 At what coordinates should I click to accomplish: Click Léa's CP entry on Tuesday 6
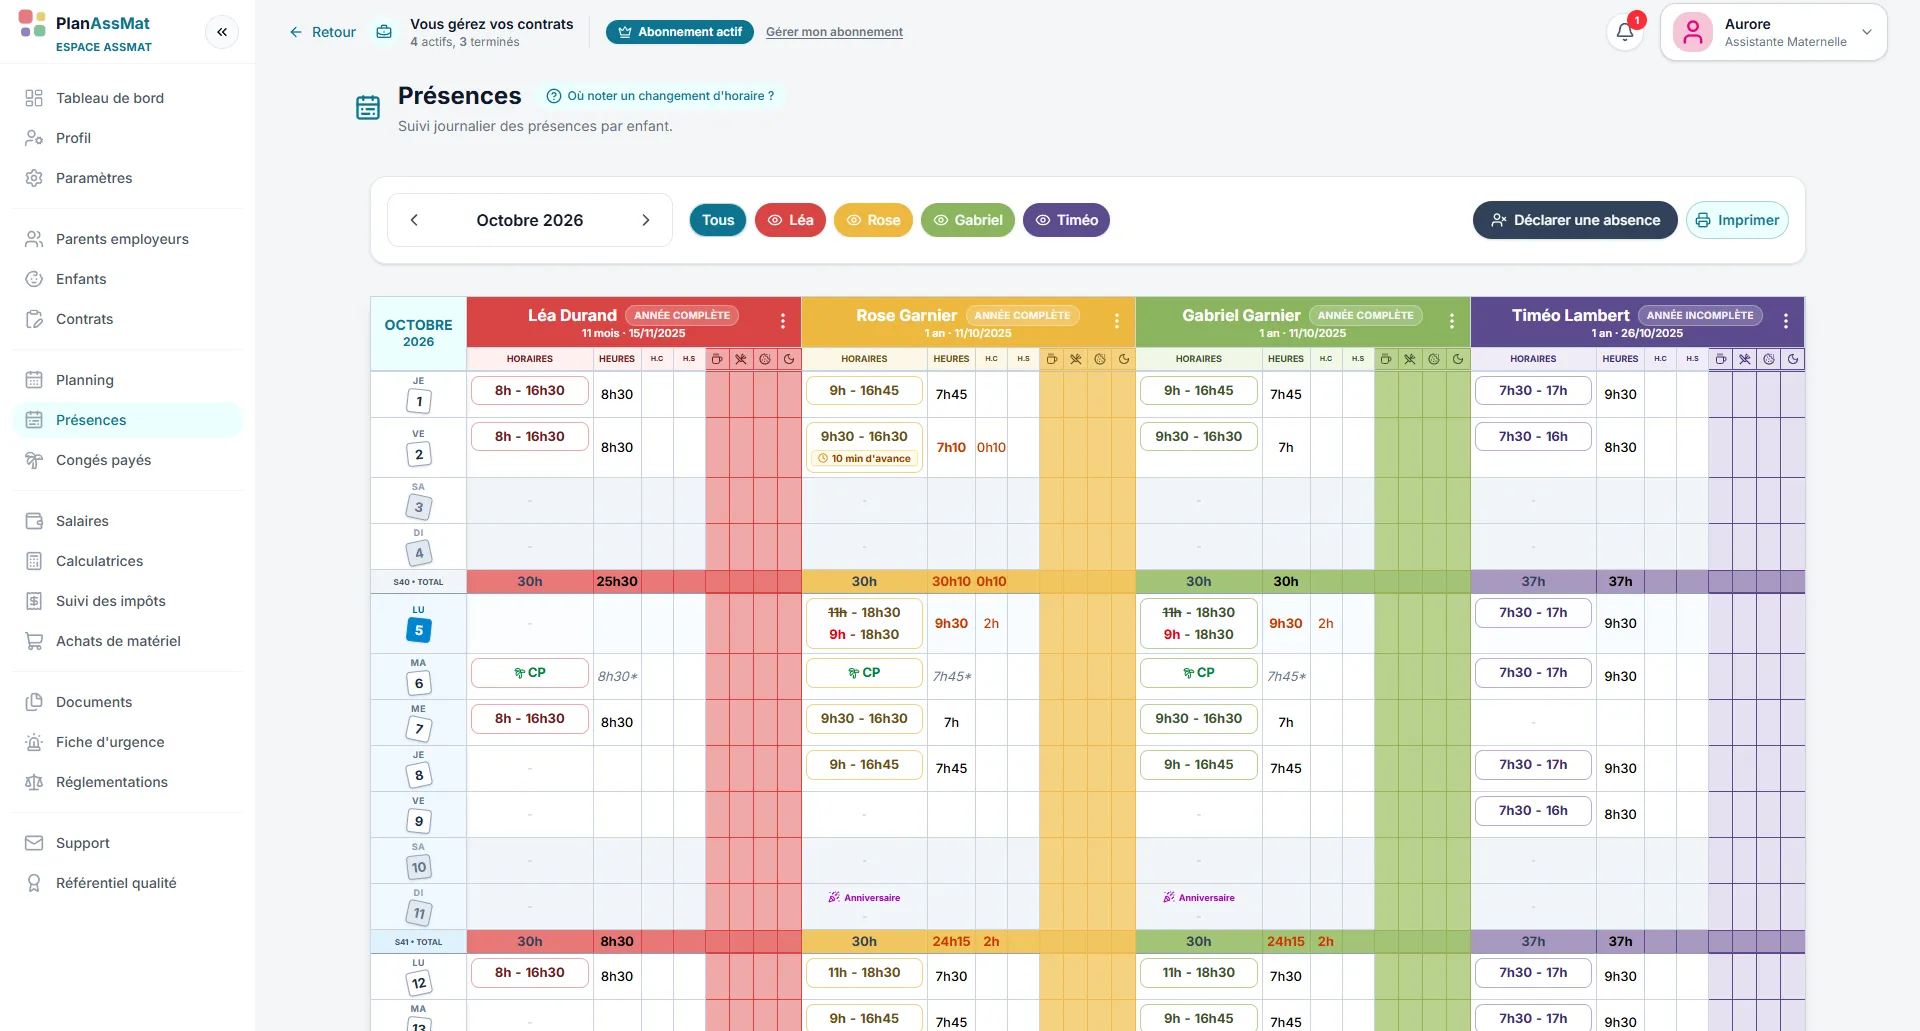530,673
